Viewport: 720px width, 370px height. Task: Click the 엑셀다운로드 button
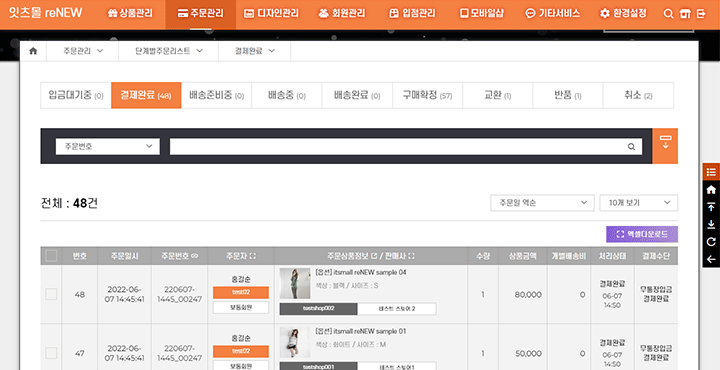pos(642,234)
